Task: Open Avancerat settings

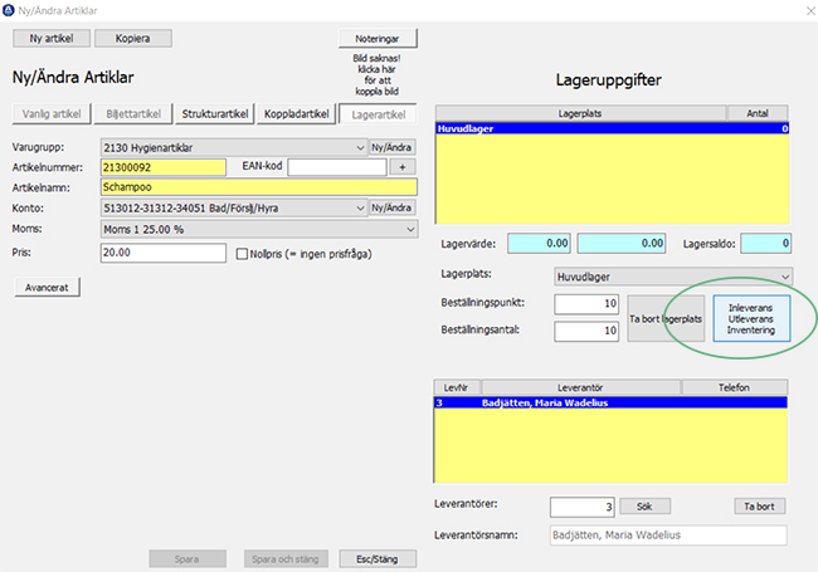Action: [x=47, y=288]
